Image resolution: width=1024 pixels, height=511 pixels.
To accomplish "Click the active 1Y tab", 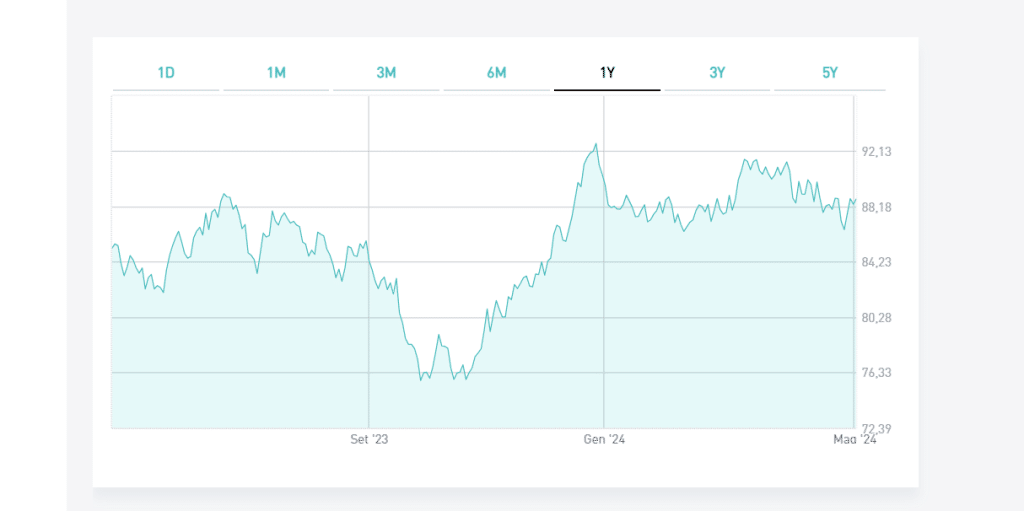I will pos(607,73).
